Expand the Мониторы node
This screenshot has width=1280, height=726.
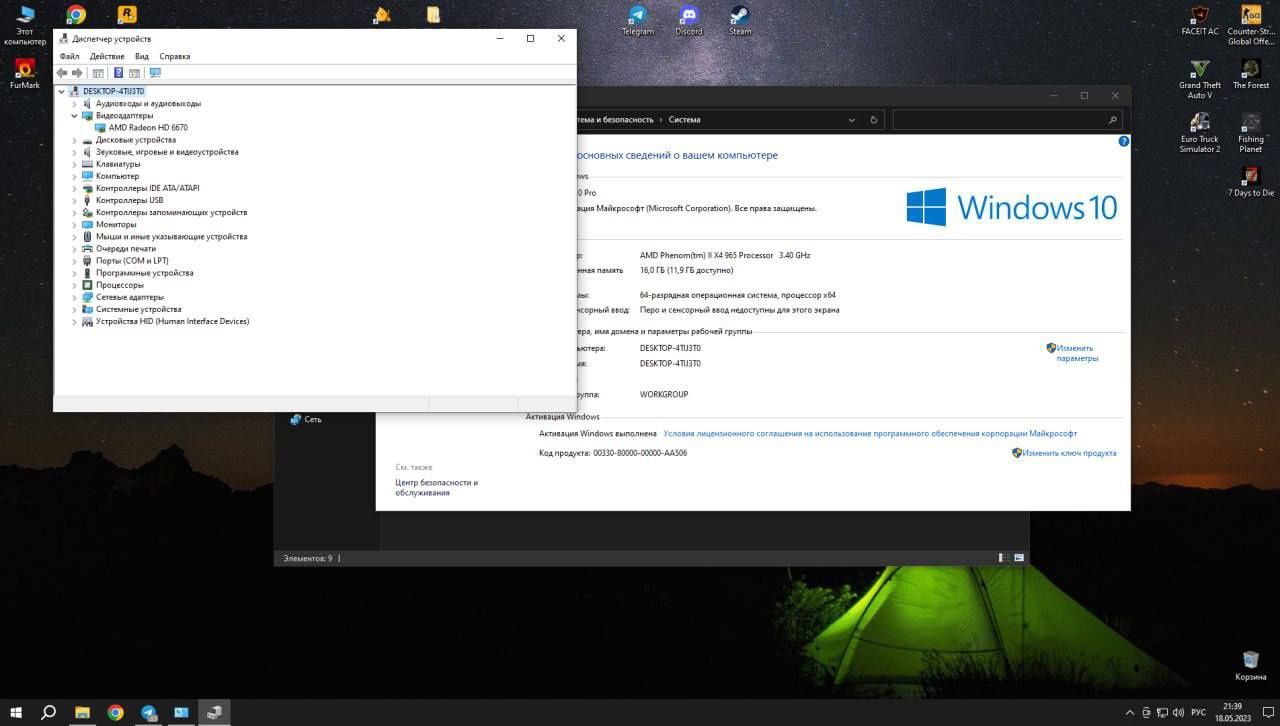74,225
